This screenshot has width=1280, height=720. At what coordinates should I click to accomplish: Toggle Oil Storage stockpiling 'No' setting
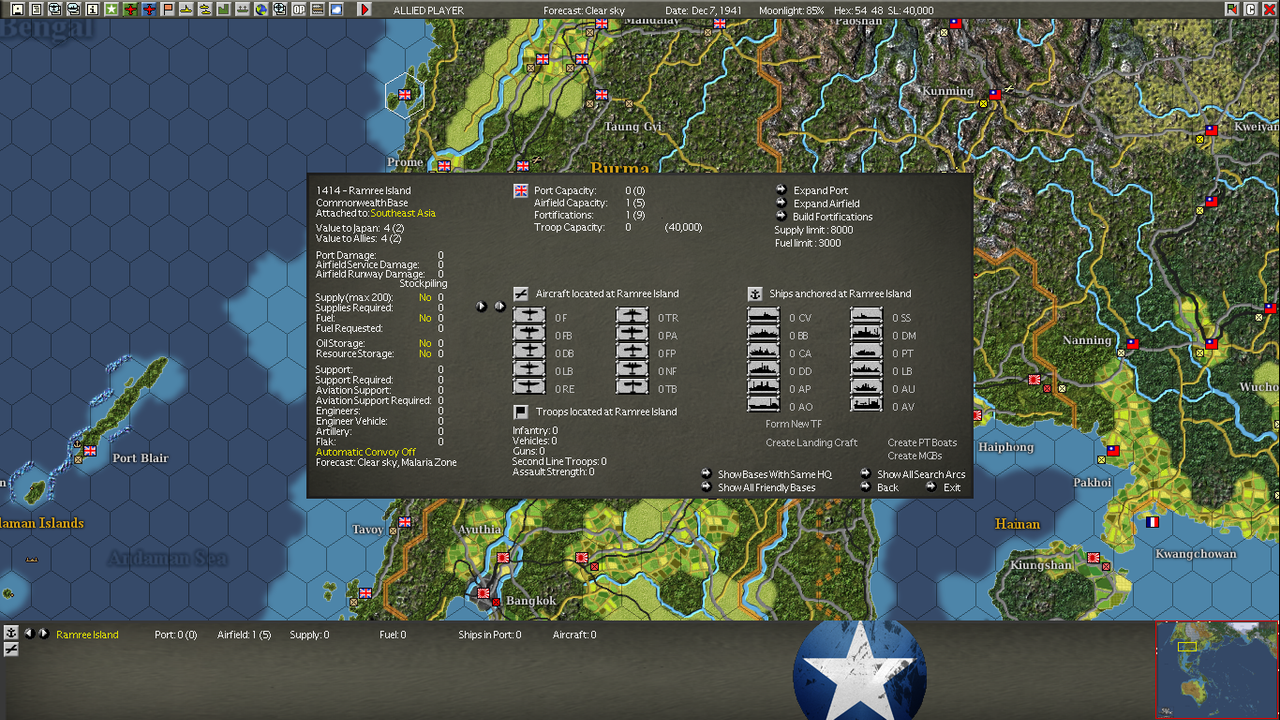click(x=425, y=344)
